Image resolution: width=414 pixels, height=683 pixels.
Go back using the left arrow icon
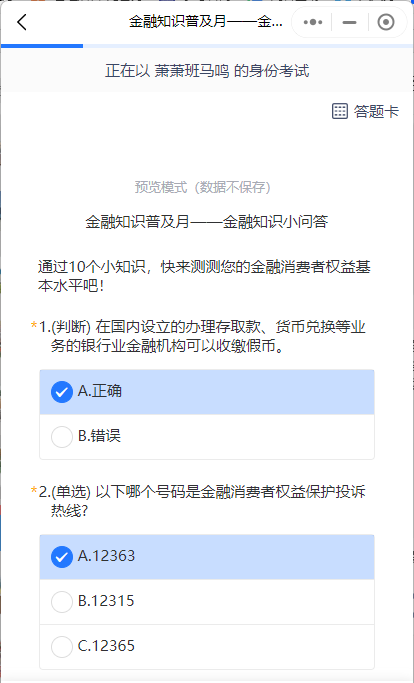click(22, 22)
